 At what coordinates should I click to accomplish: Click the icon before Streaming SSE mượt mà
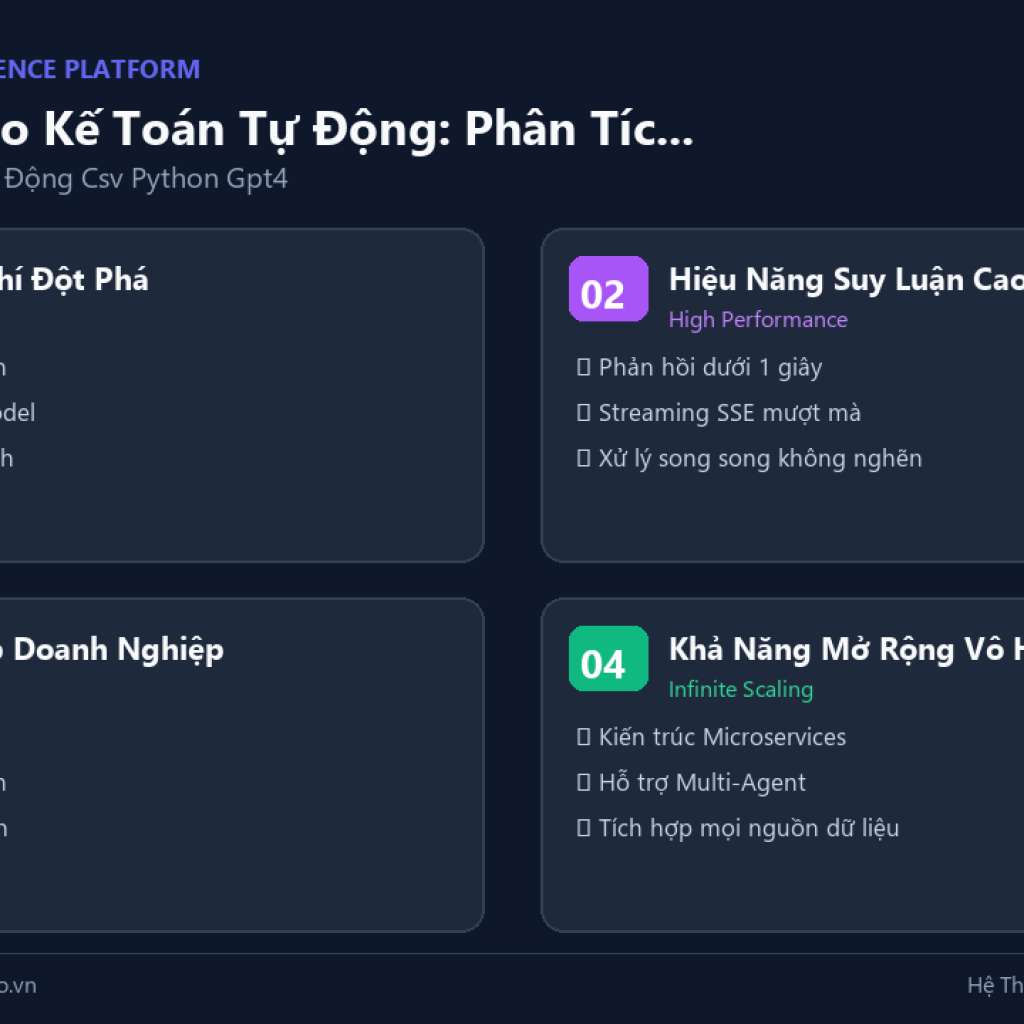click(583, 413)
